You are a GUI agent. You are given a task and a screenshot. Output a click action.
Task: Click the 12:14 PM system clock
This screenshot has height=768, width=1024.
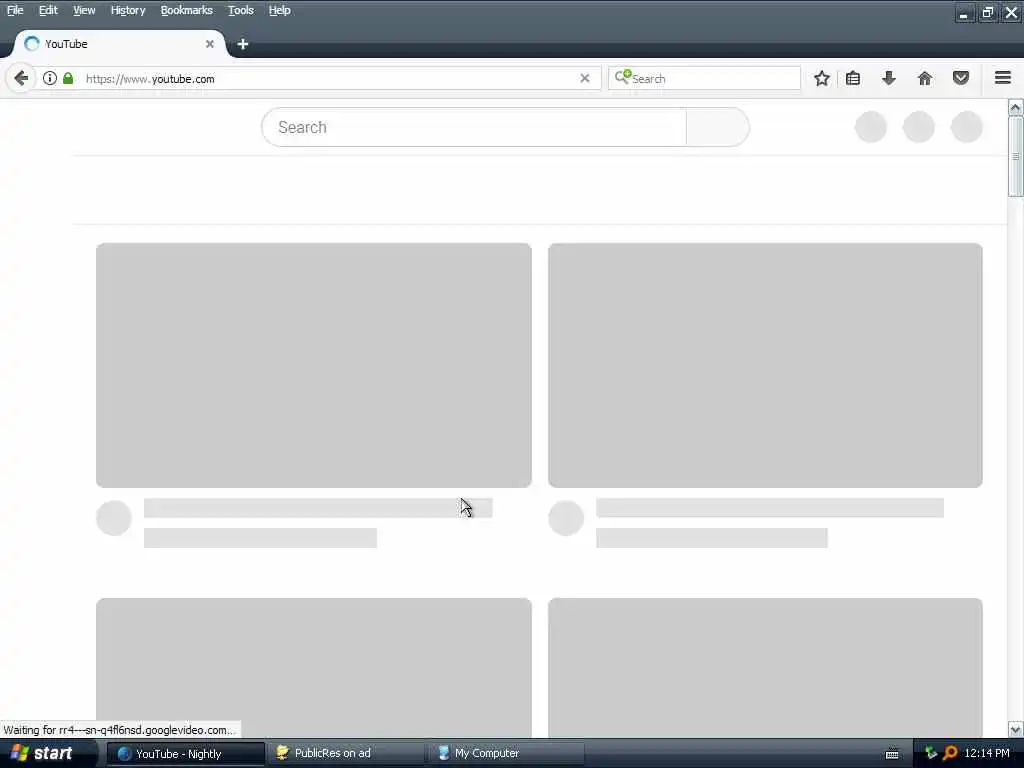pos(987,753)
